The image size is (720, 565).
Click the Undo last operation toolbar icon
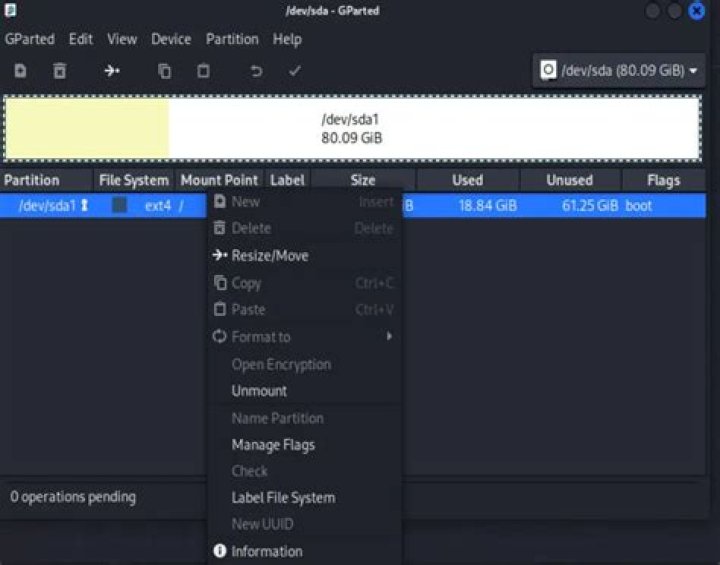[x=256, y=71]
